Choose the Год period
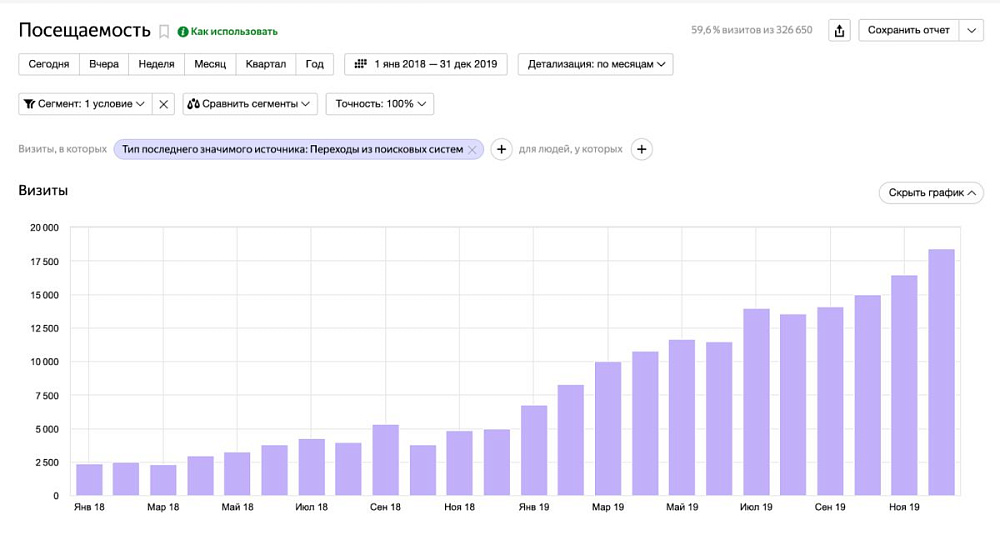This screenshot has width=1000, height=535. (314, 64)
